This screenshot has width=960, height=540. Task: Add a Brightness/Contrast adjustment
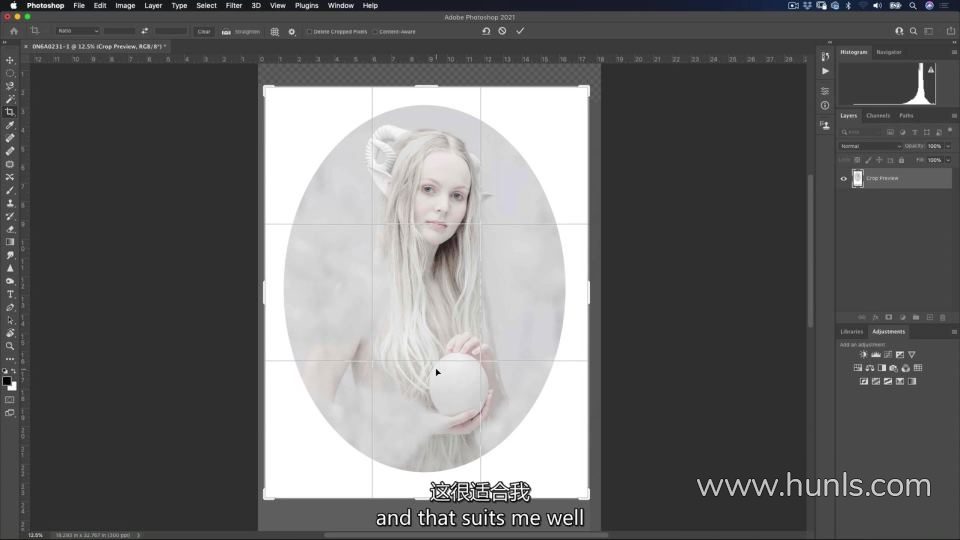[x=863, y=354]
